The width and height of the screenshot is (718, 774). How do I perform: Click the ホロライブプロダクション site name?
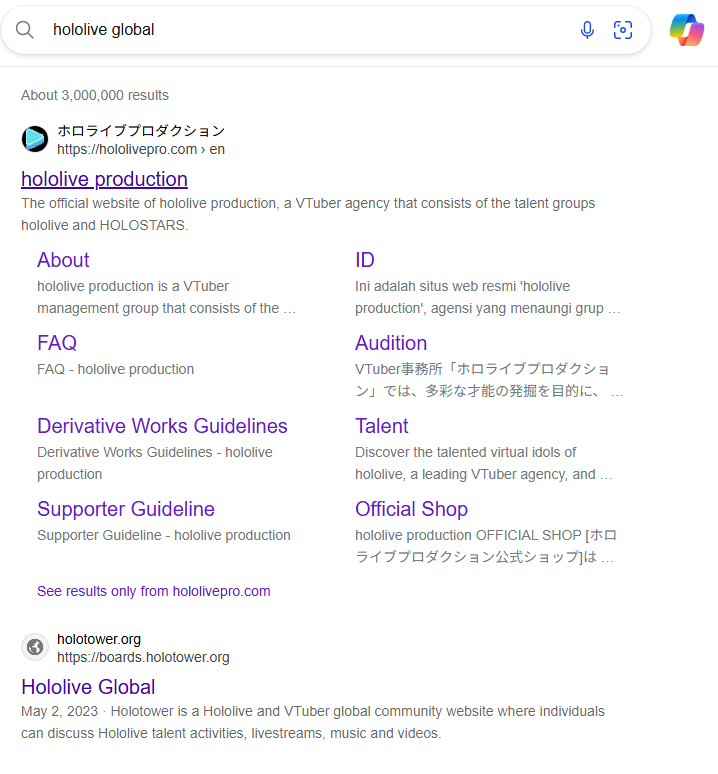pos(141,131)
